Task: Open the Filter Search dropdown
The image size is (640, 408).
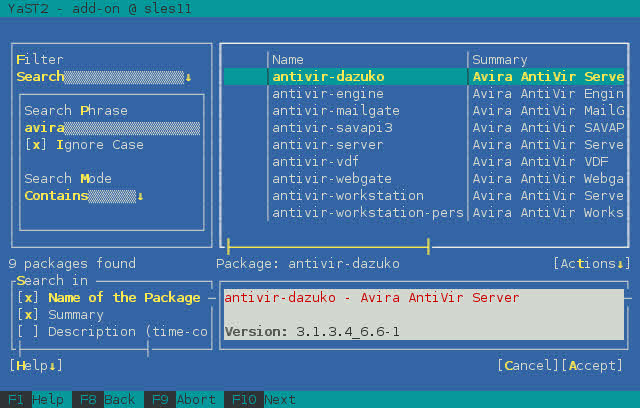Action: click(x=104, y=77)
